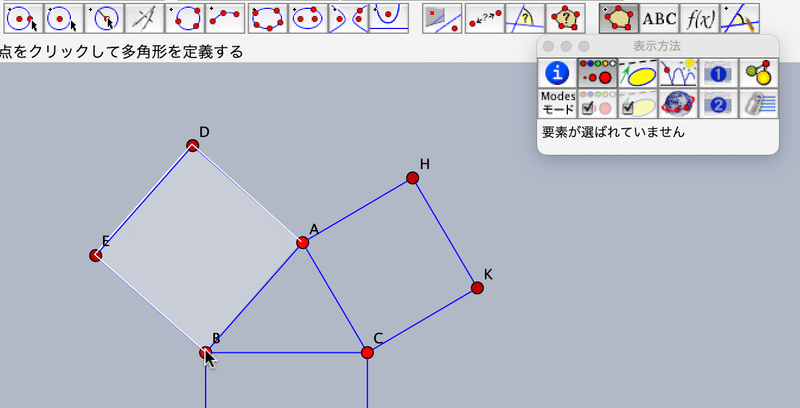800x408 pixels.
Task: Toggle the checkbox over faded ellipse icon
Action: click(x=638, y=104)
